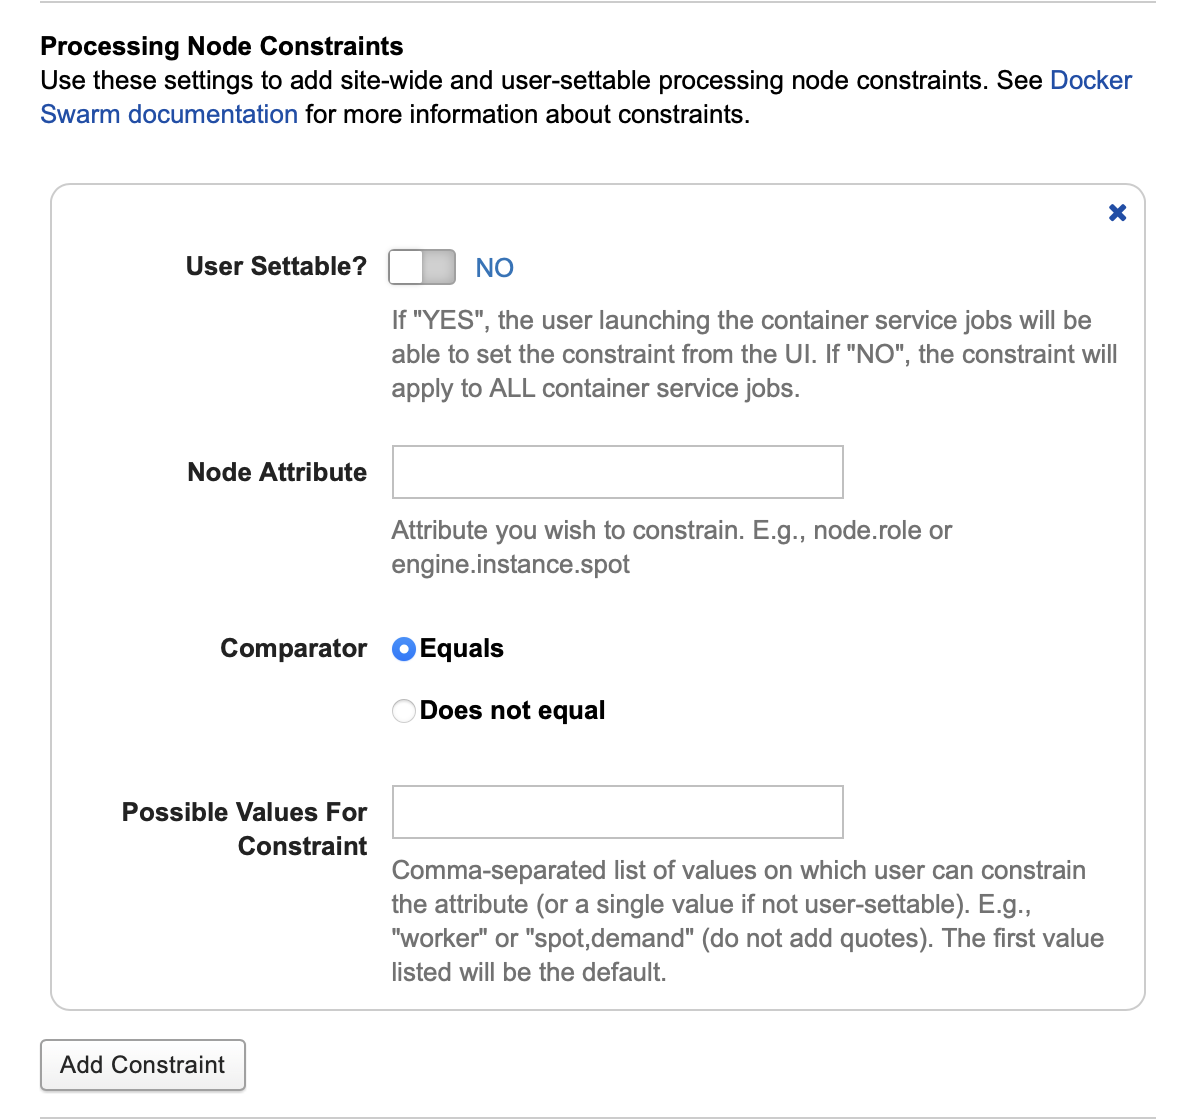Click the User Settable? field label

(276, 267)
